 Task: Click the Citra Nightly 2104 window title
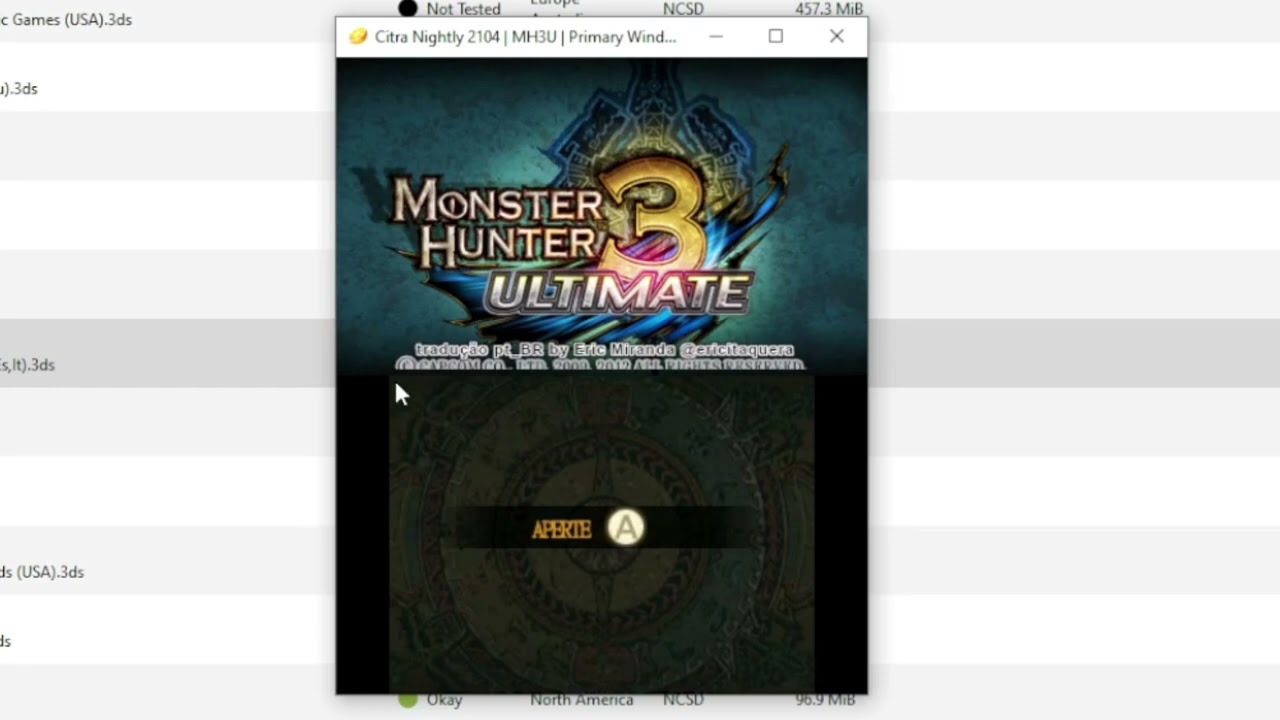coord(526,37)
